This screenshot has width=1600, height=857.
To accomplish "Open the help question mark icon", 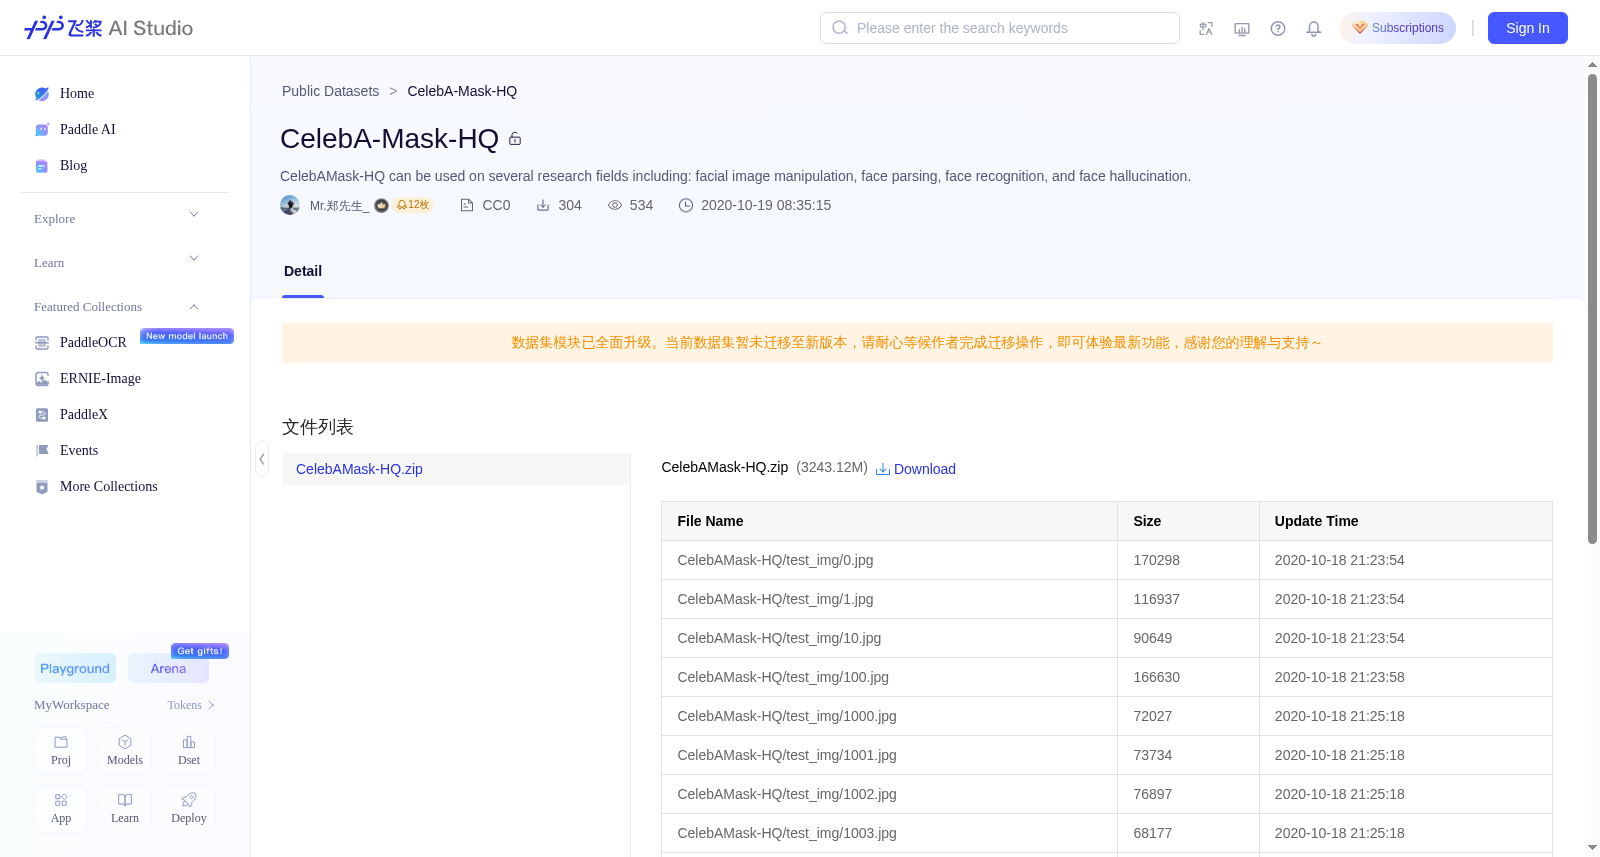I will coord(1278,29).
